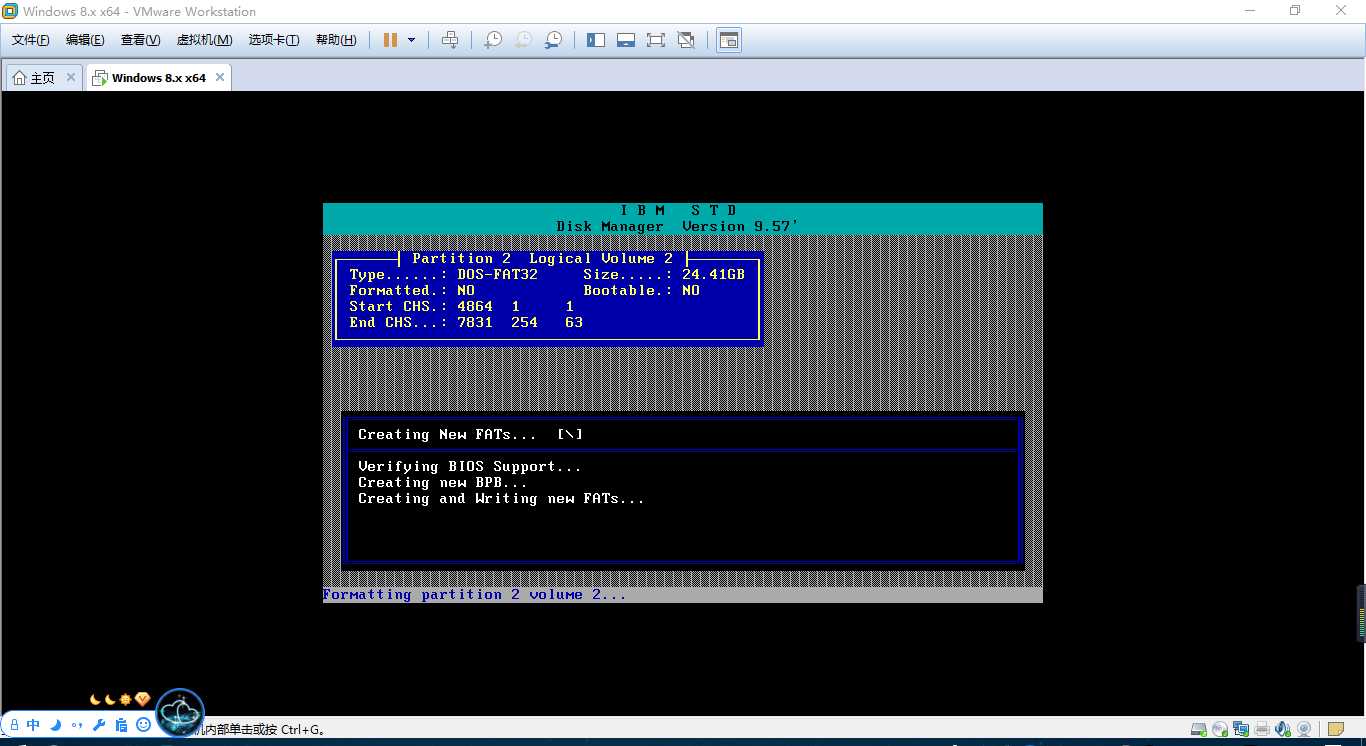The width and height of the screenshot is (1366, 746).
Task: Close the 主页 tab
Action: pos(71,76)
